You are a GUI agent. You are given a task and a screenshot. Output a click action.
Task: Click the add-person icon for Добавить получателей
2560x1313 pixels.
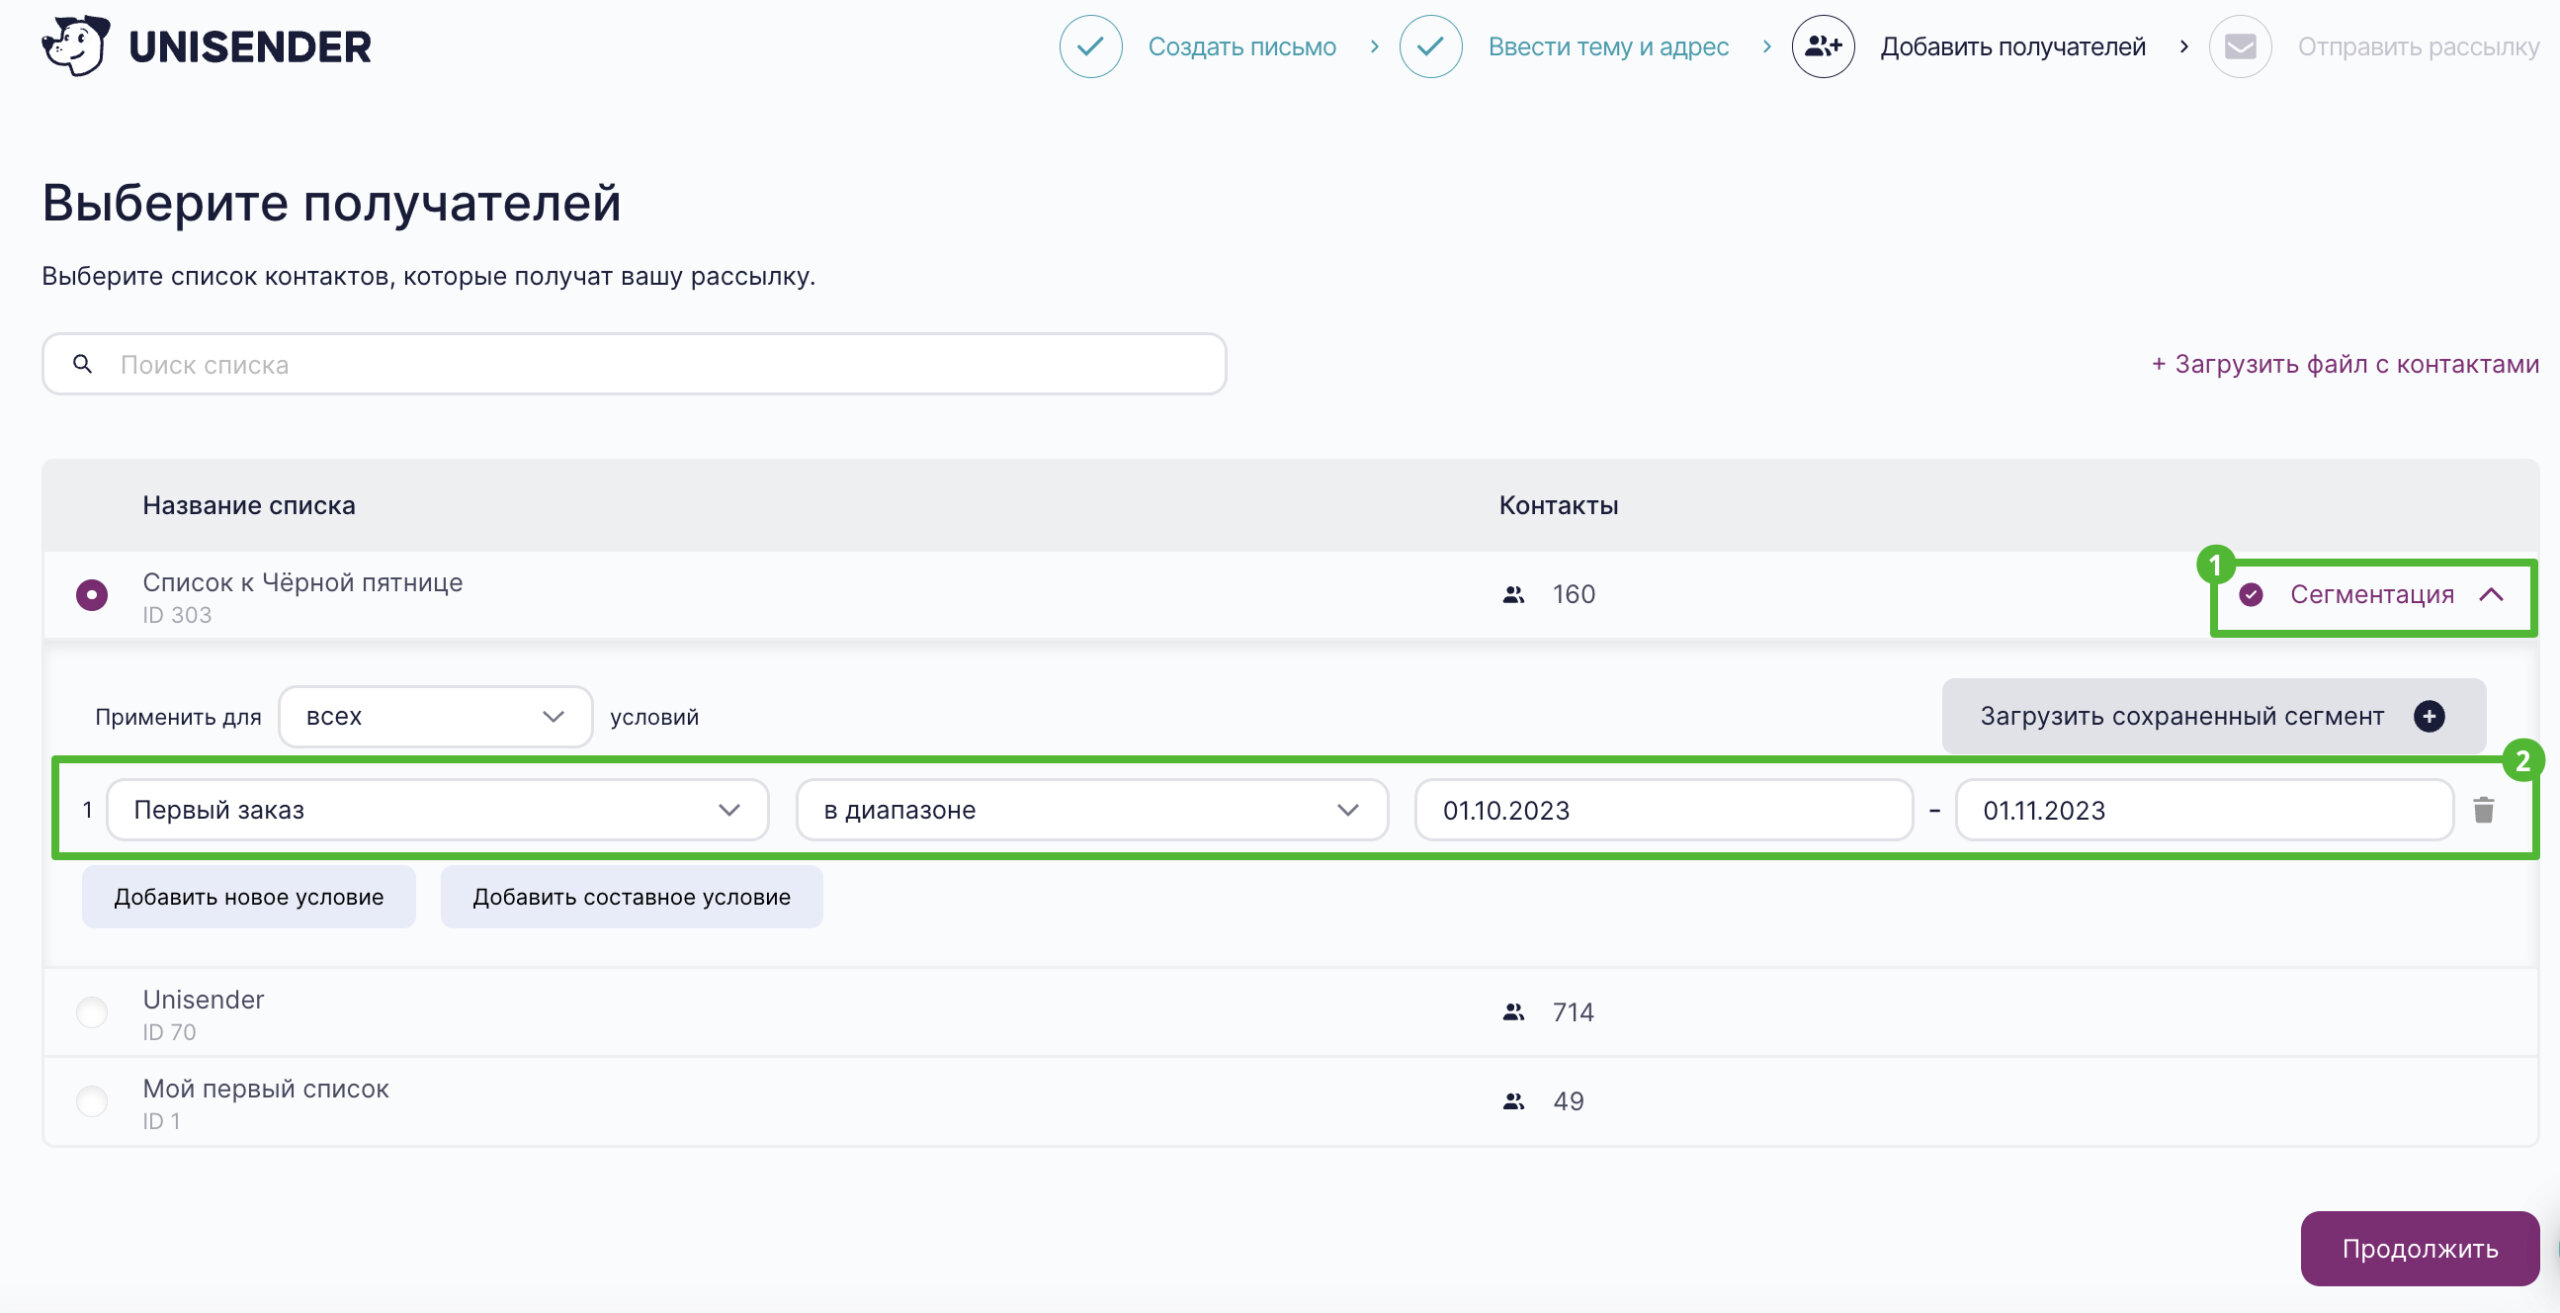(x=1823, y=46)
